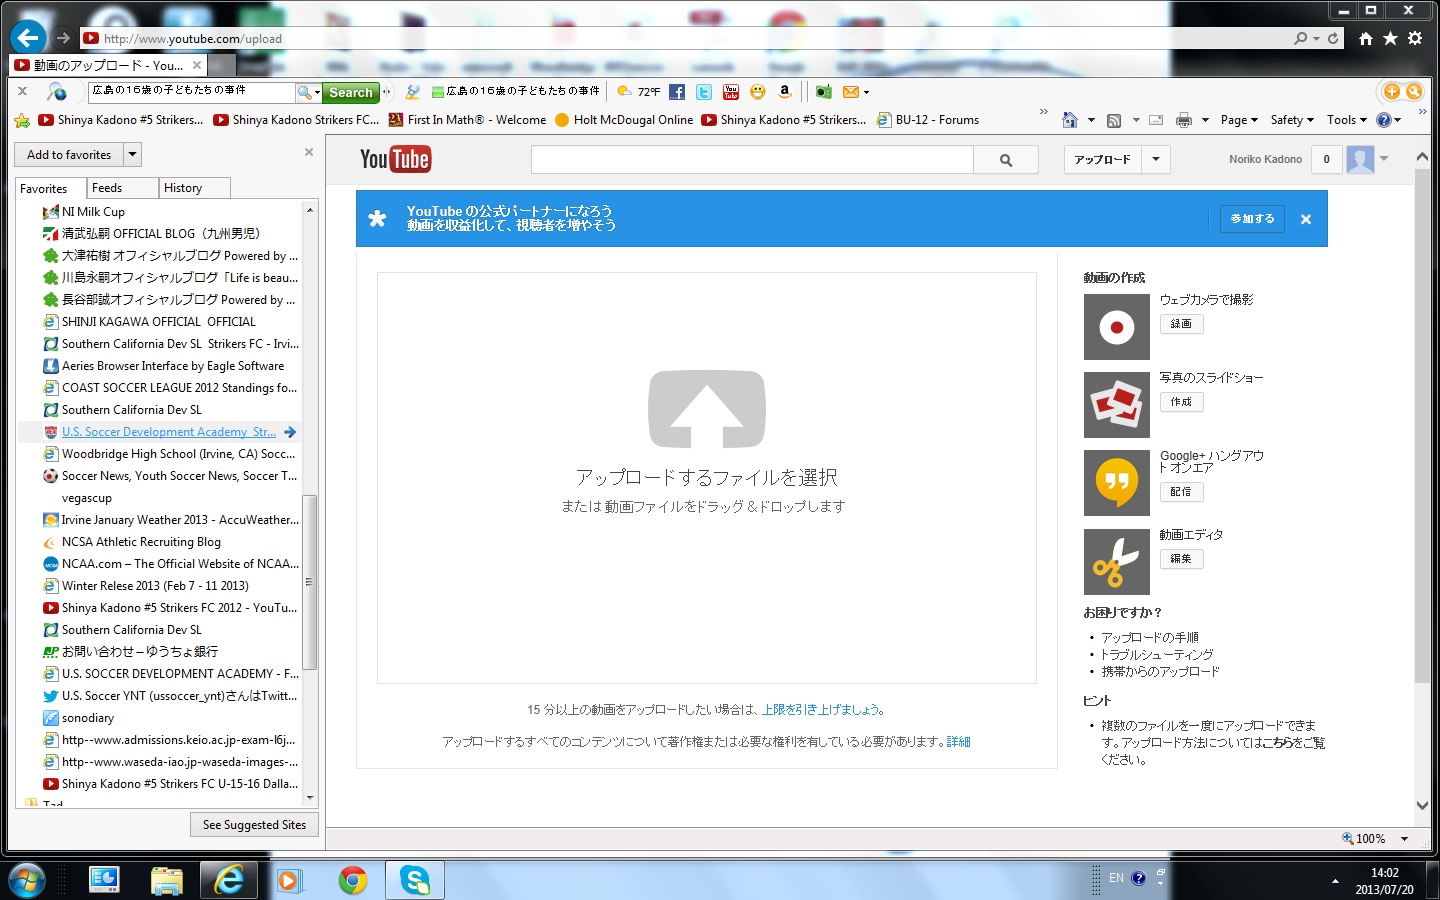This screenshot has width=1440, height=900.
Task: Click the smiley face toolbar icon
Action: click(758, 92)
